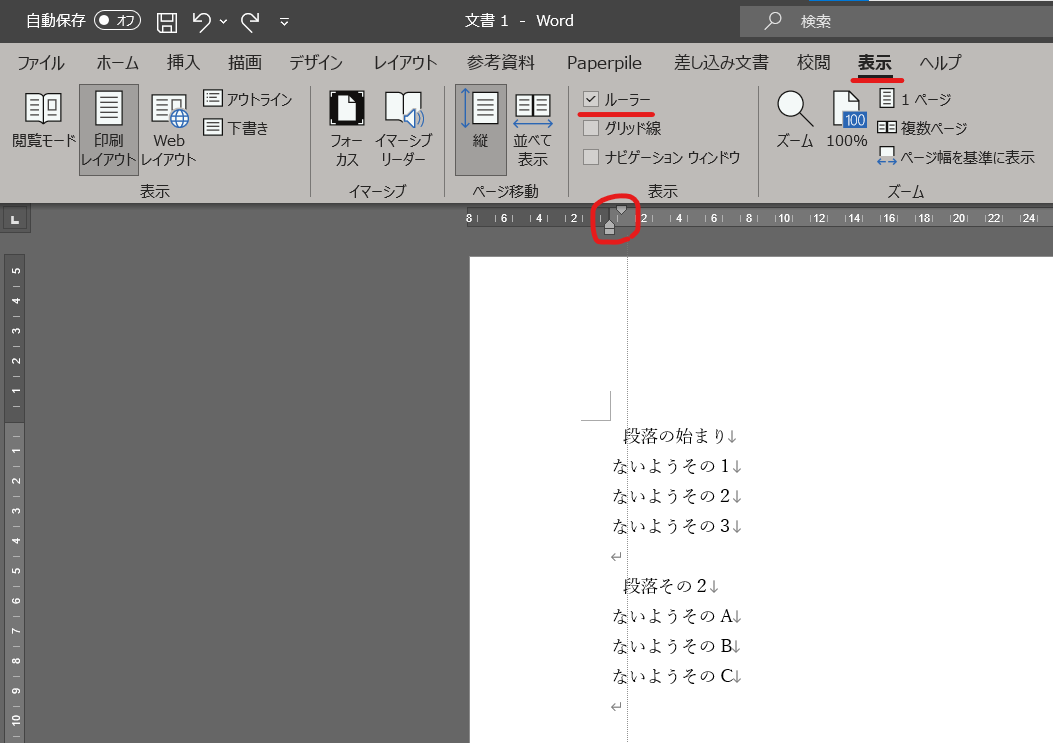Select 印刷レイアウト view
Screen dimensions: 1053x743
[x=109, y=130]
